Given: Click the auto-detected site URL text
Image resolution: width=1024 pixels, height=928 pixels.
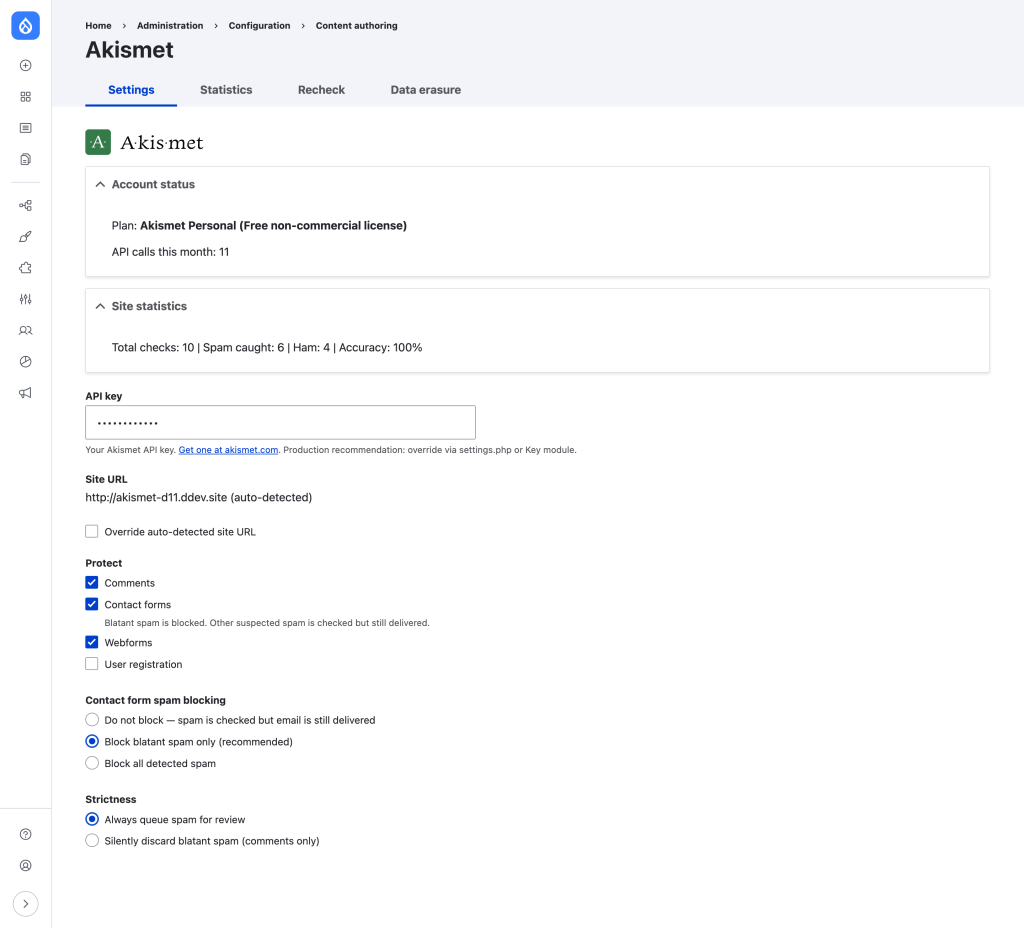Looking at the screenshot, I should click(x=199, y=498).
